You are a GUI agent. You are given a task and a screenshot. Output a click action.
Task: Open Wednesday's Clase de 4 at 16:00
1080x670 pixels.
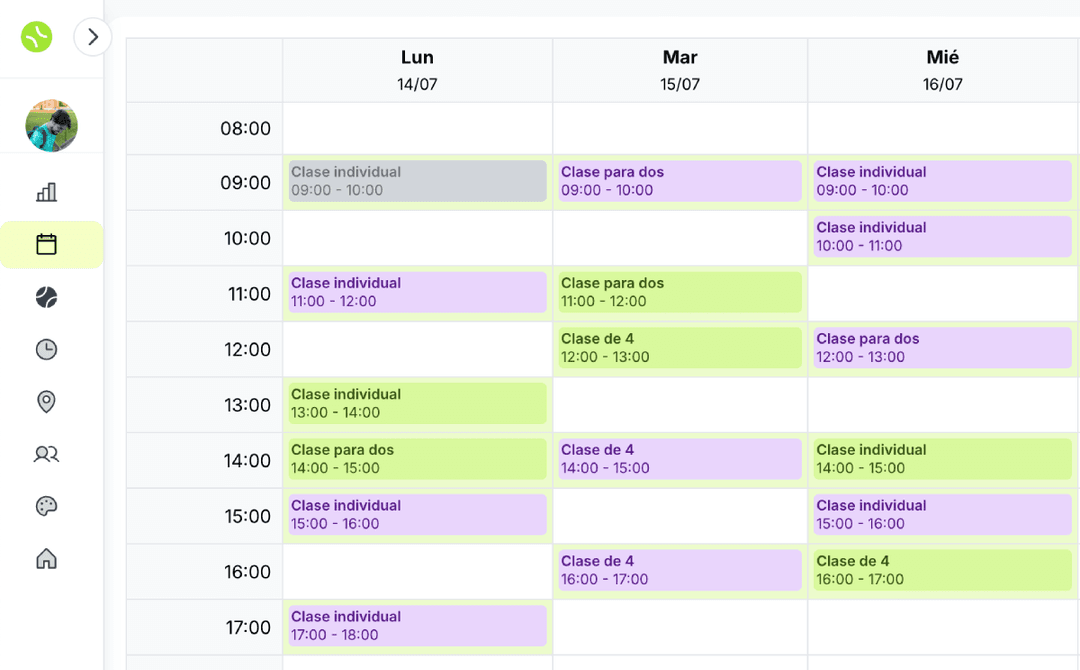click(x=942, y=570)
